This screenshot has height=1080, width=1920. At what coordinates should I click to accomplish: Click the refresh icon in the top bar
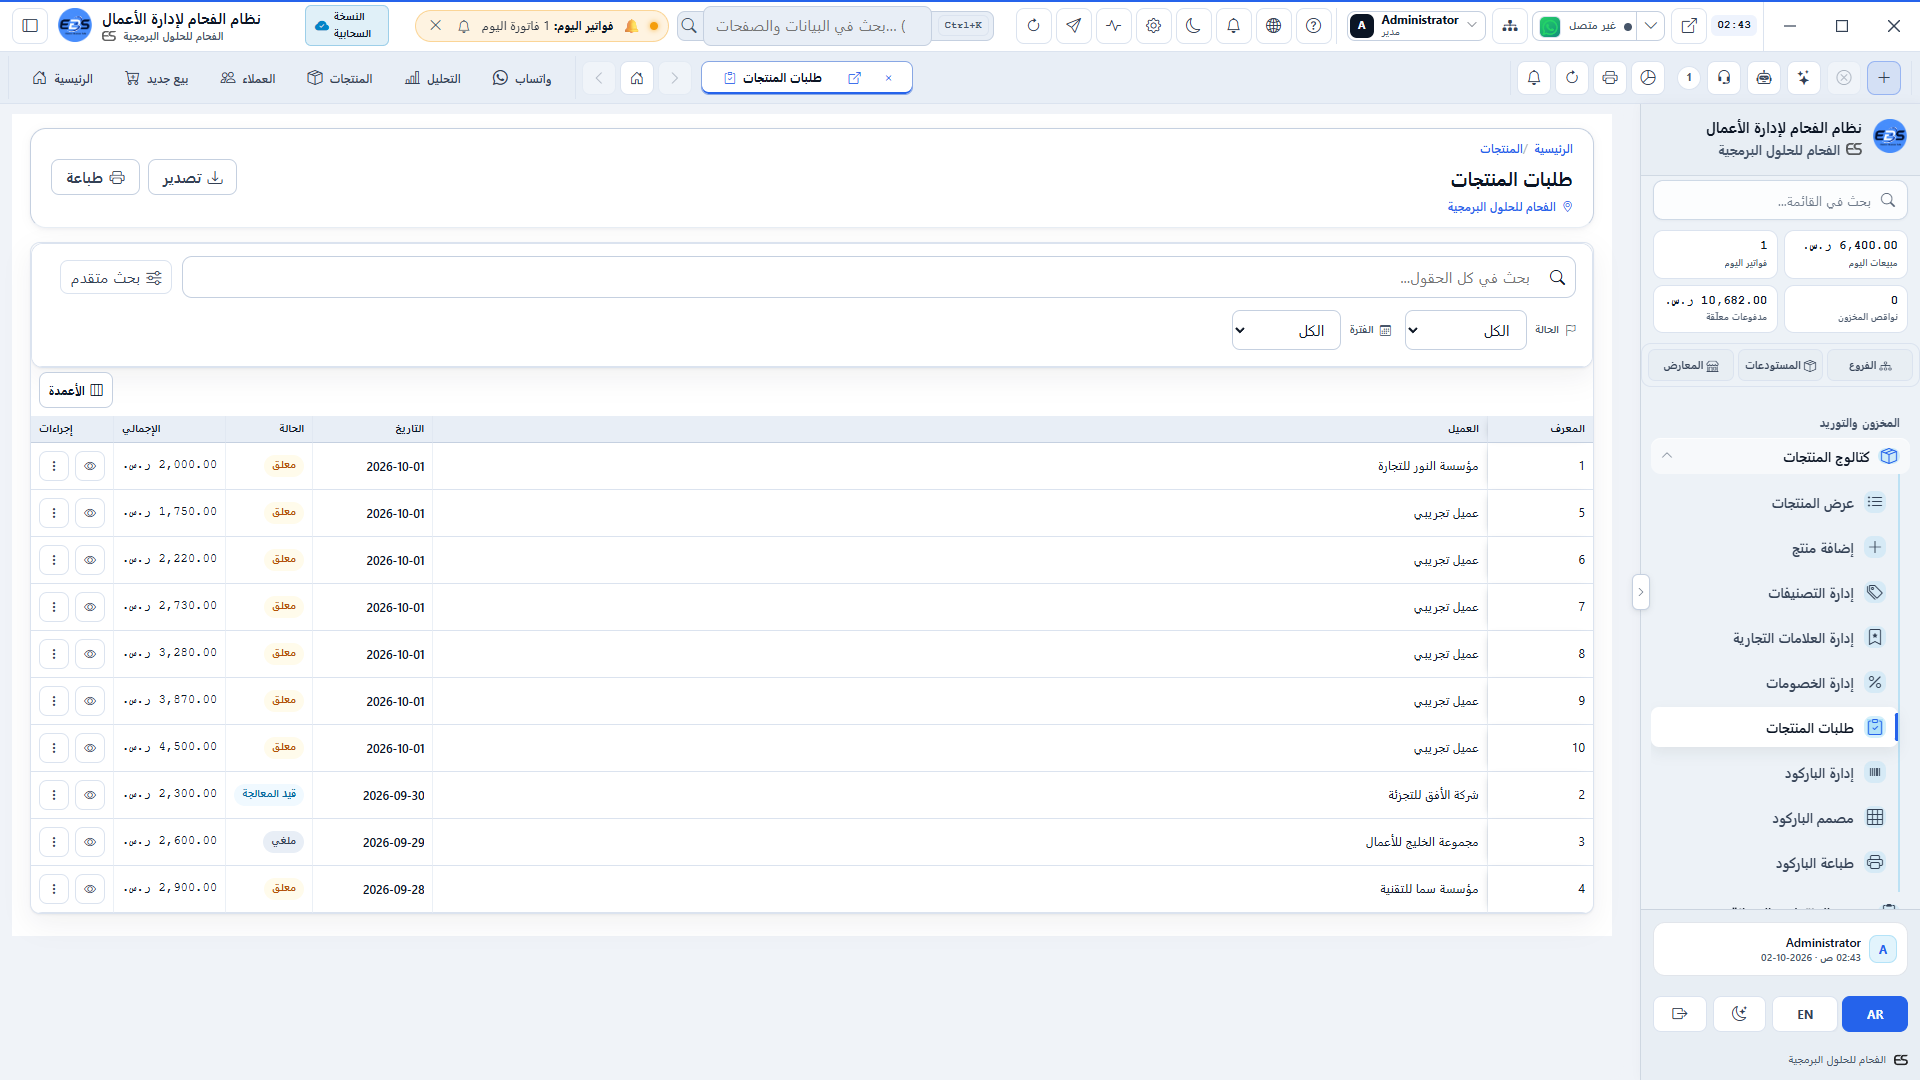coord(1034,26)
